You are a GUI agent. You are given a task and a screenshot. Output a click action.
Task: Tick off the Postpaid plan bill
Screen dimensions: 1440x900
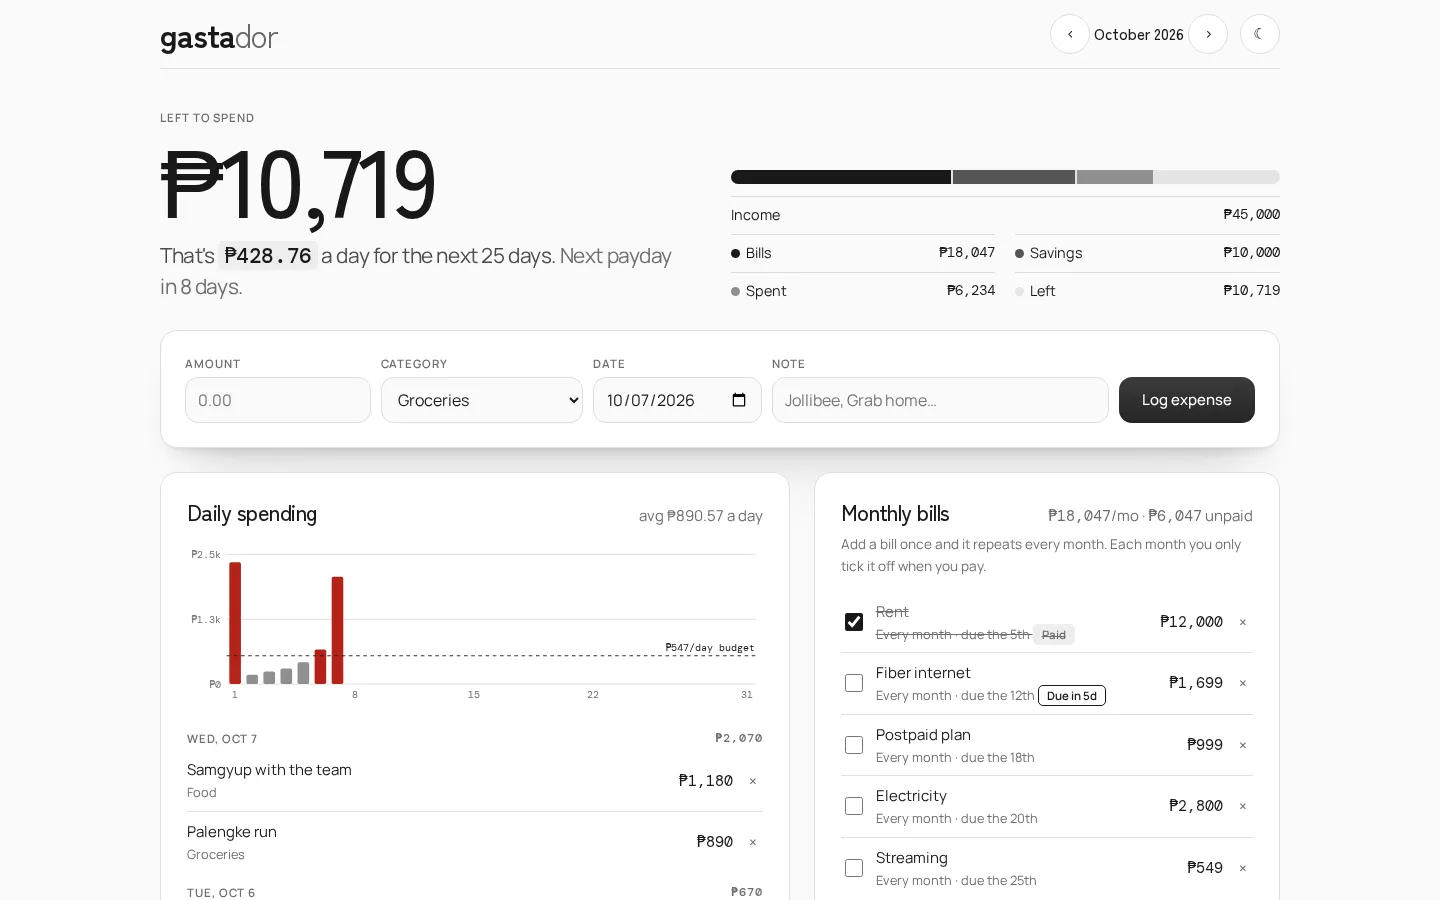coord(854,745)
